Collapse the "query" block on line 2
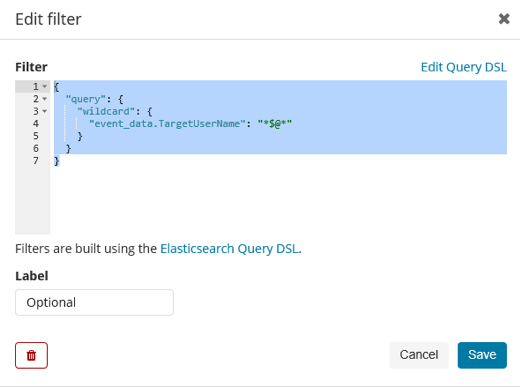The image size is (520, 387). click(x=45, y=99)
